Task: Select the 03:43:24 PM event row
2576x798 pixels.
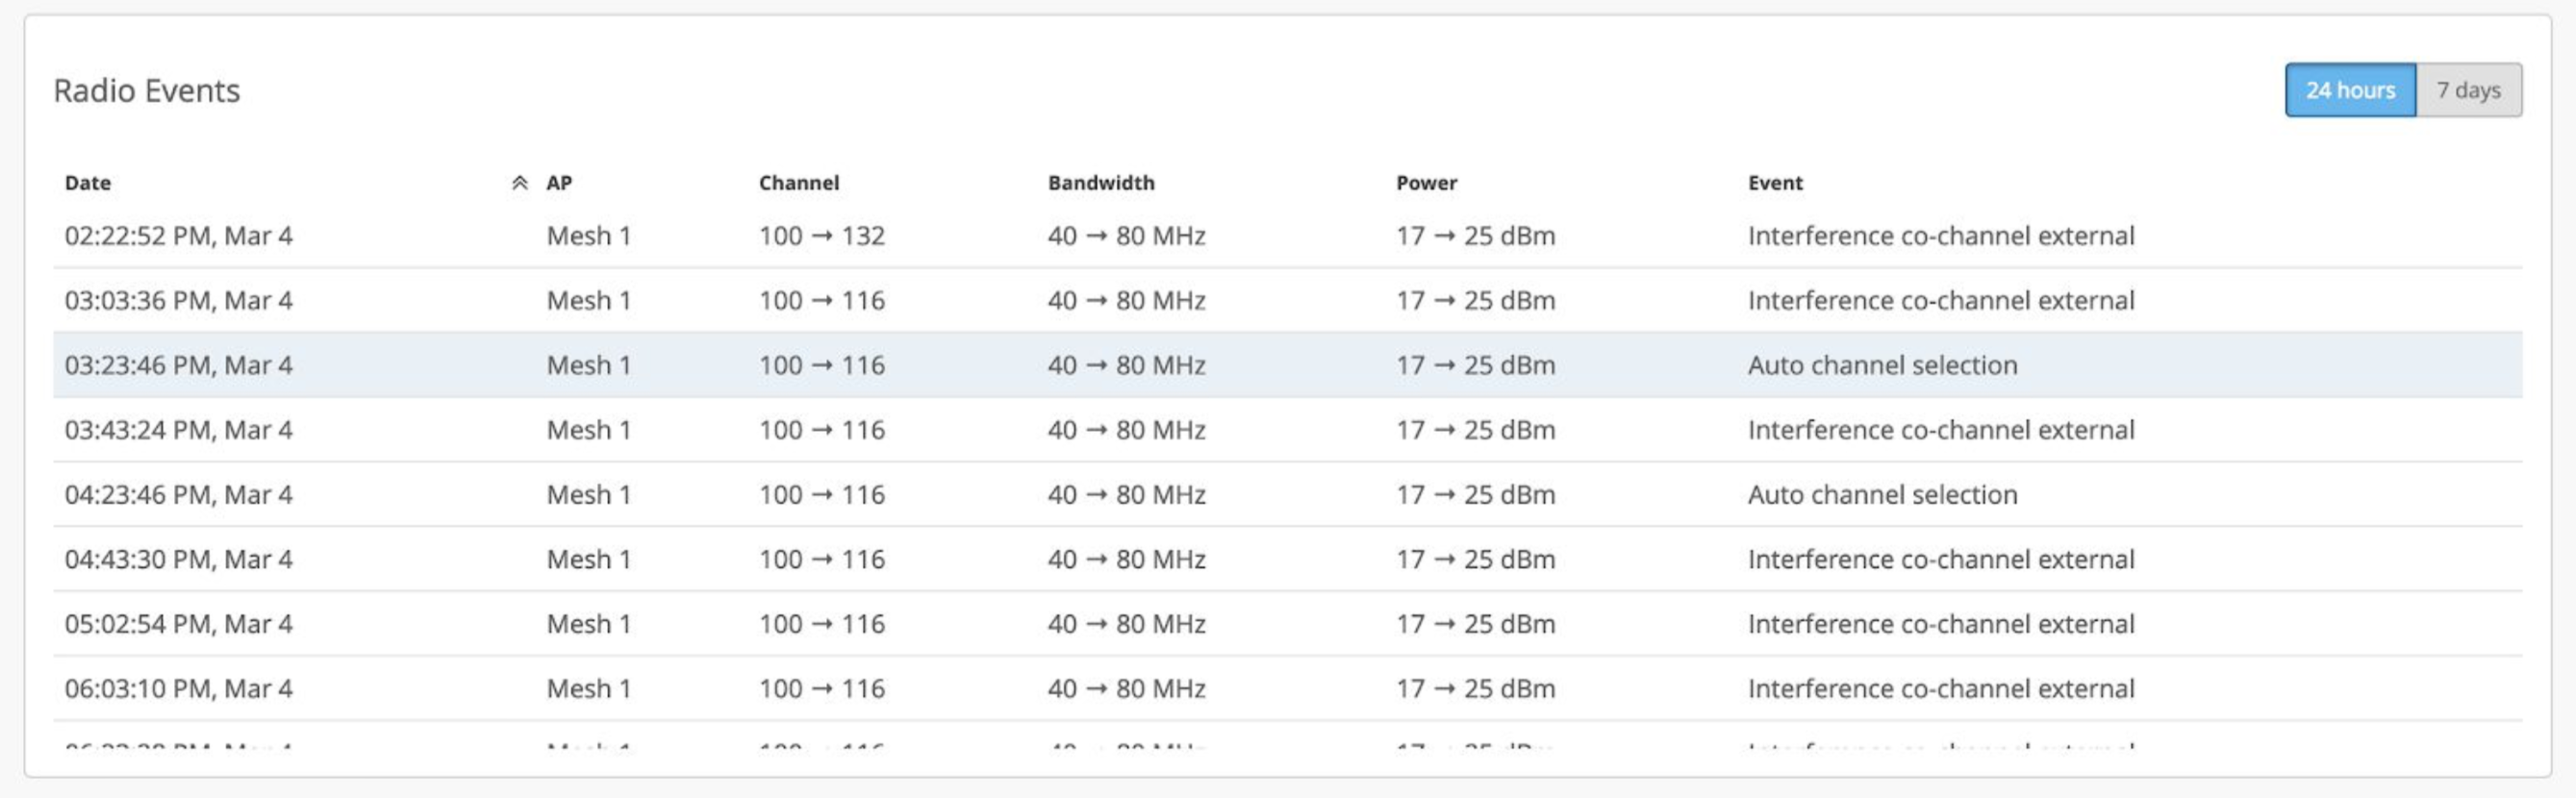Action: [x=178, y=430]
